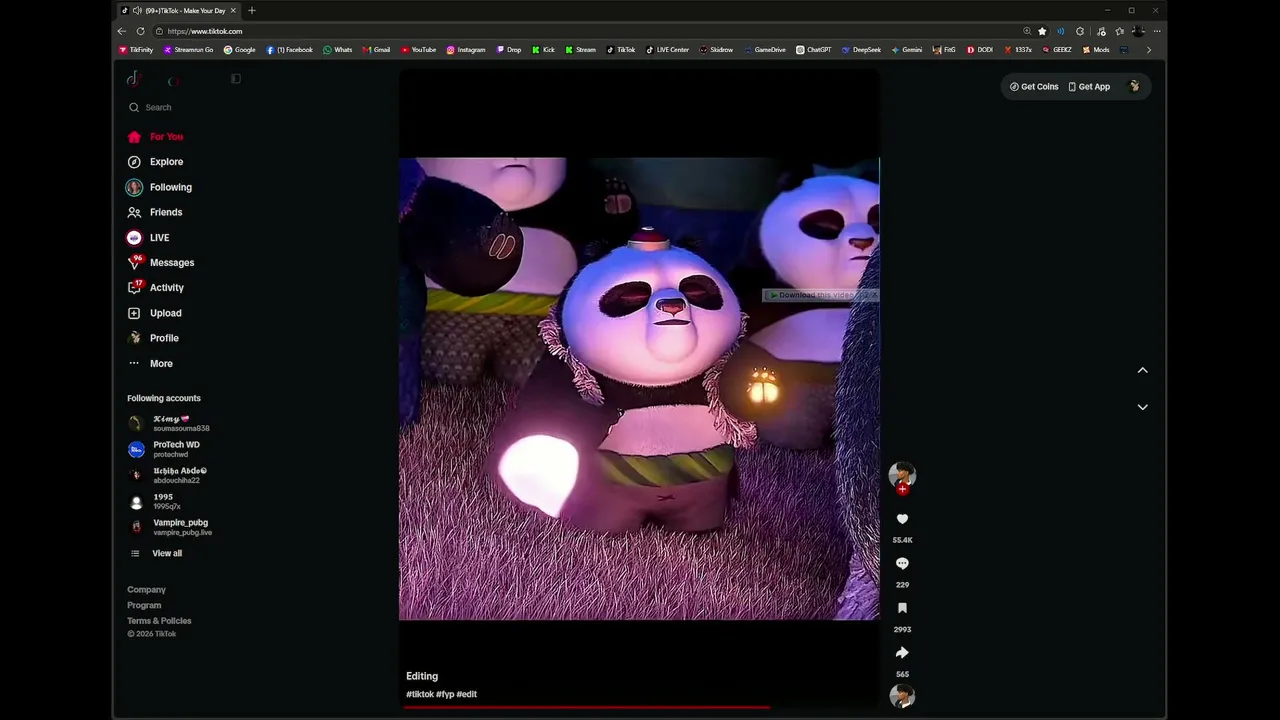
Task: Open the YouTube bookmark
Action: point(418,50)
